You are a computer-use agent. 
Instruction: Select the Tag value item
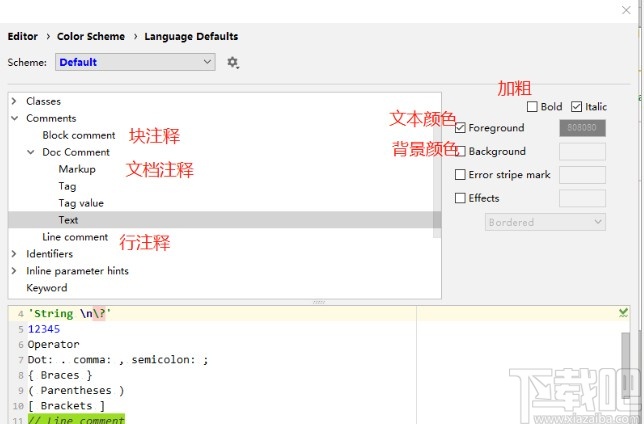(x=81, y=203)
